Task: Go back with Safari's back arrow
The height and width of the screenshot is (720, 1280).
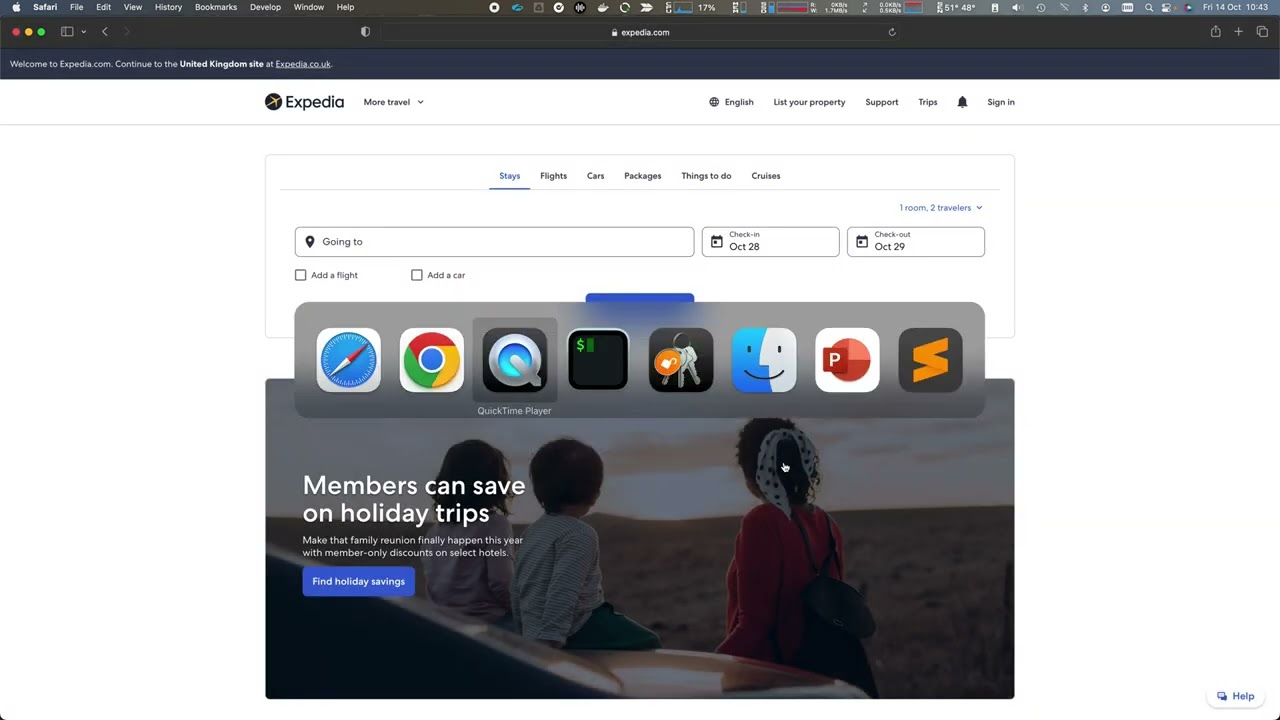Action: (105, 32)
